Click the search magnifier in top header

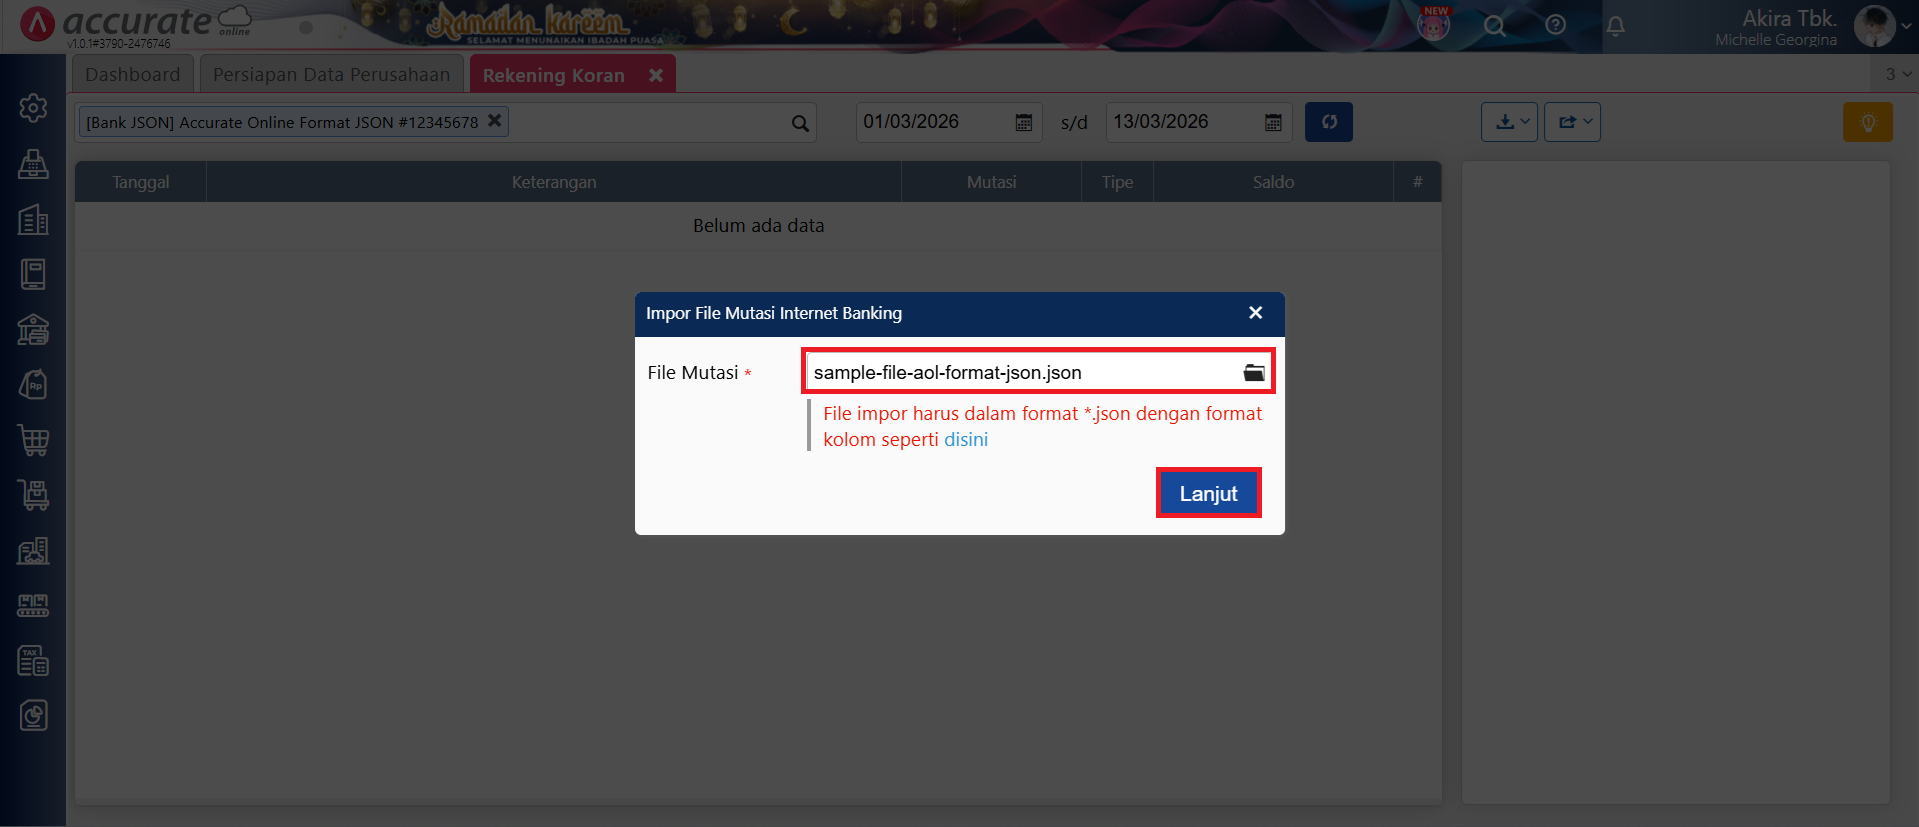point(1494,26)
